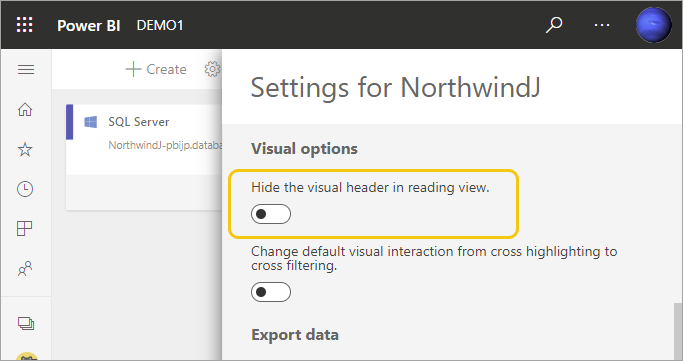The height and width of the screenshot is (361, 683).
Task: Open the more options ellipsis in the header
Action: tap(602, 25)
